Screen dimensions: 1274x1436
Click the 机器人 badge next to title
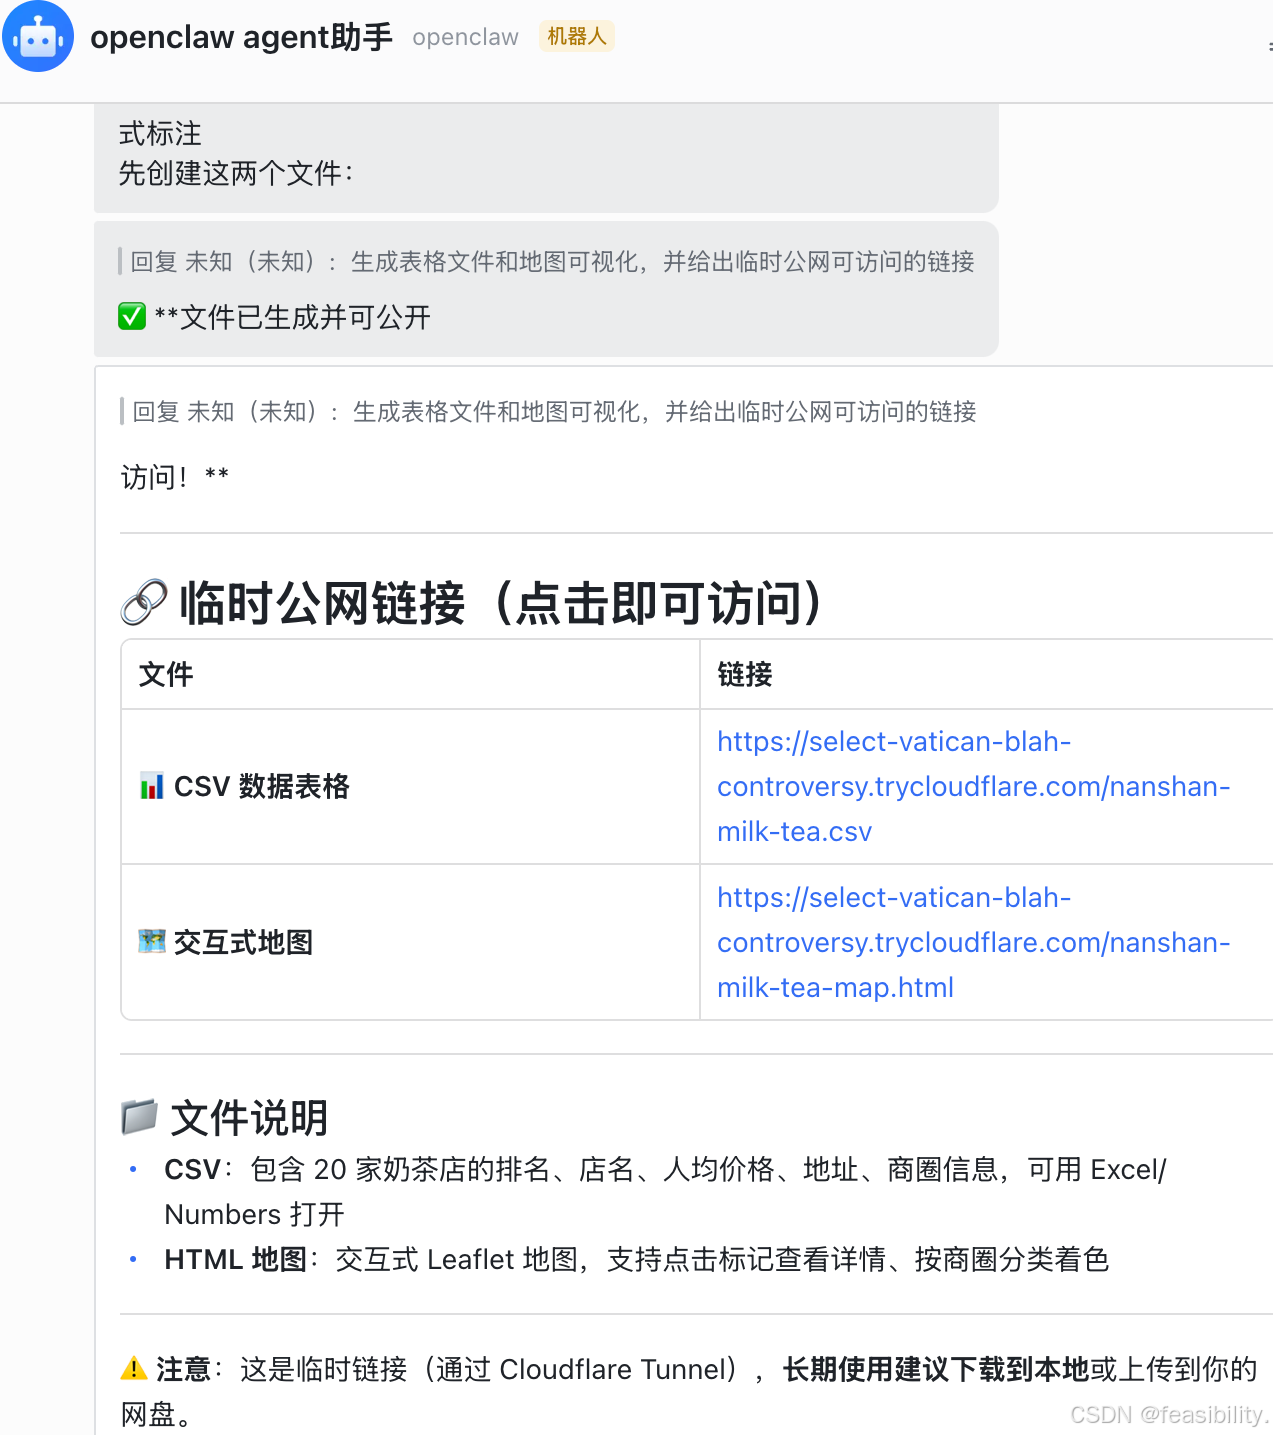[576, 36]
